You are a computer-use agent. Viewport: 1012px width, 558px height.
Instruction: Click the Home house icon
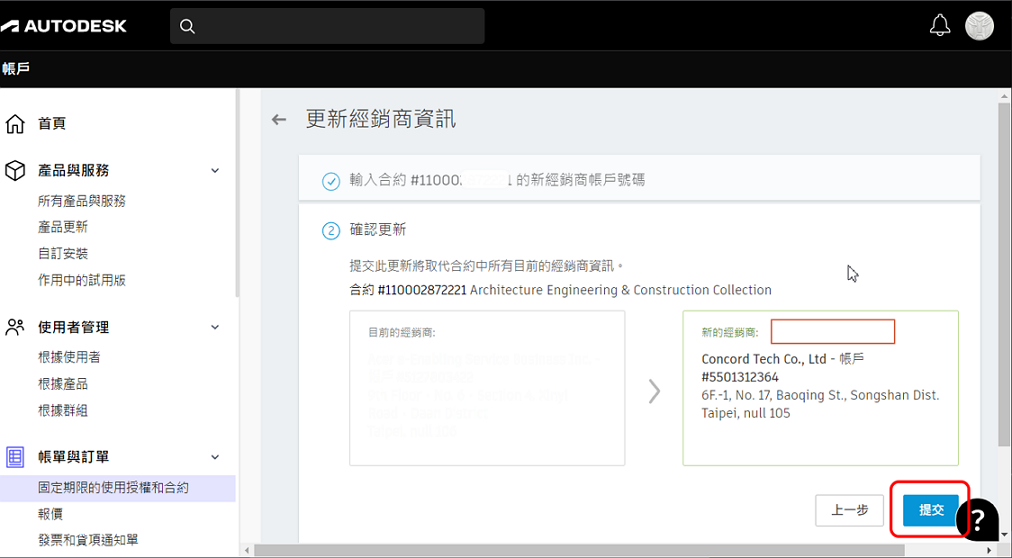point(15,124)
